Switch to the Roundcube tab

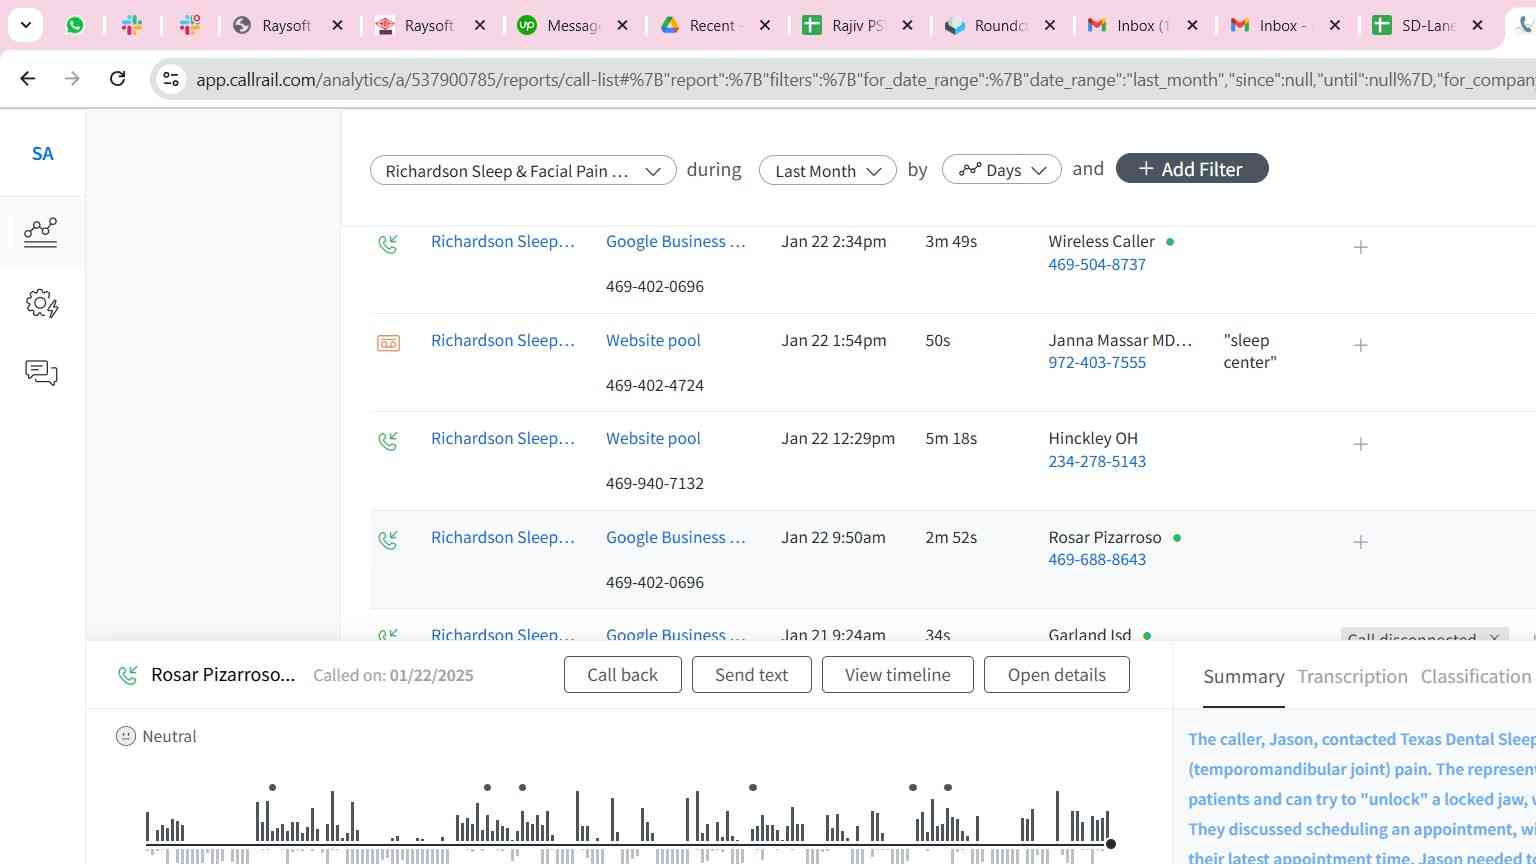pyautogui.click(x=1000, y=25)
